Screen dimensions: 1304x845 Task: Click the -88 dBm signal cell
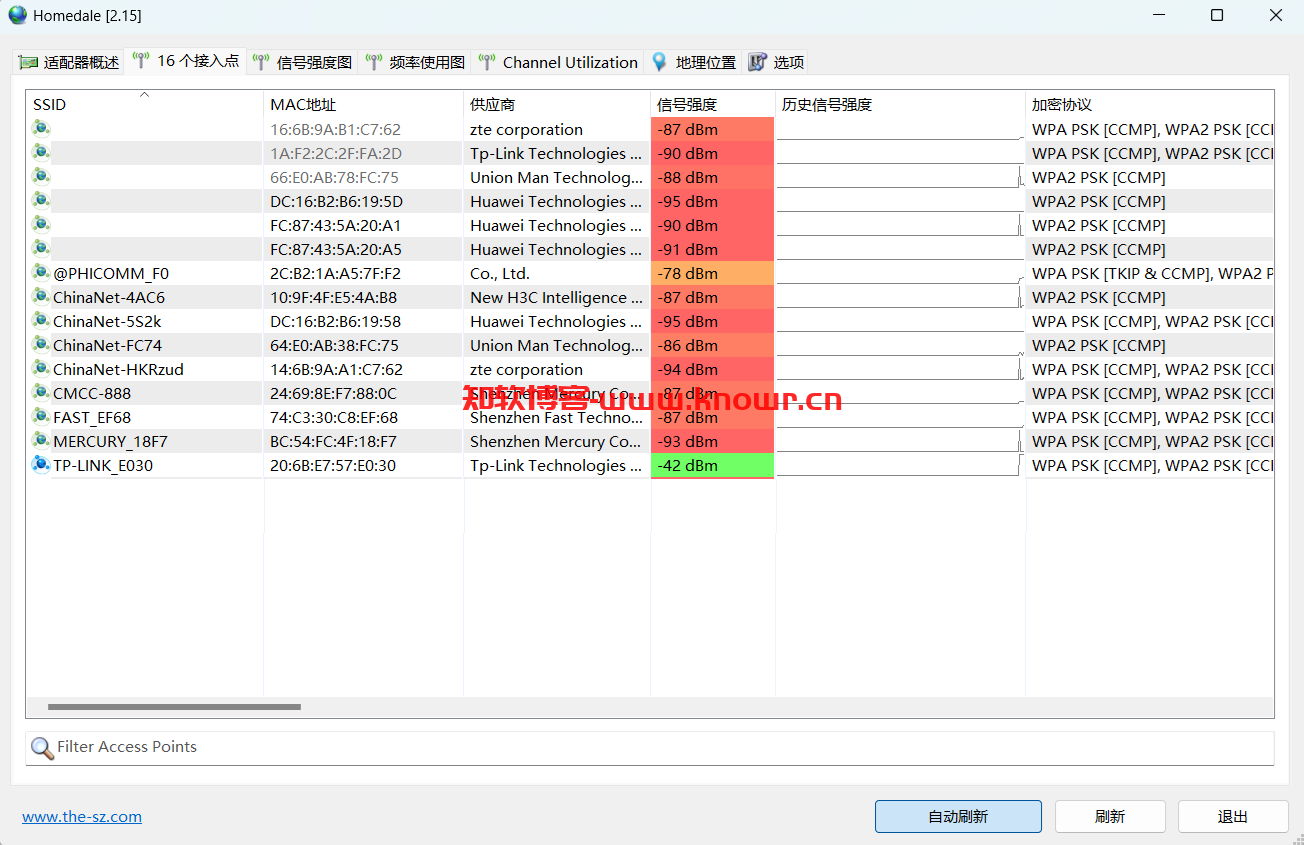pos(713,177)
